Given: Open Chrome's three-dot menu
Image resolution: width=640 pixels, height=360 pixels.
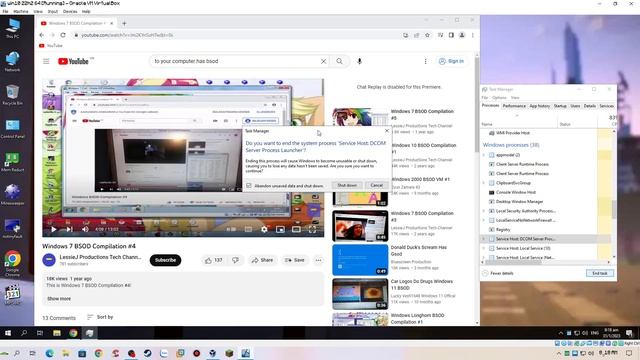Looking at the screenshot, I should [x=473, y=35].
